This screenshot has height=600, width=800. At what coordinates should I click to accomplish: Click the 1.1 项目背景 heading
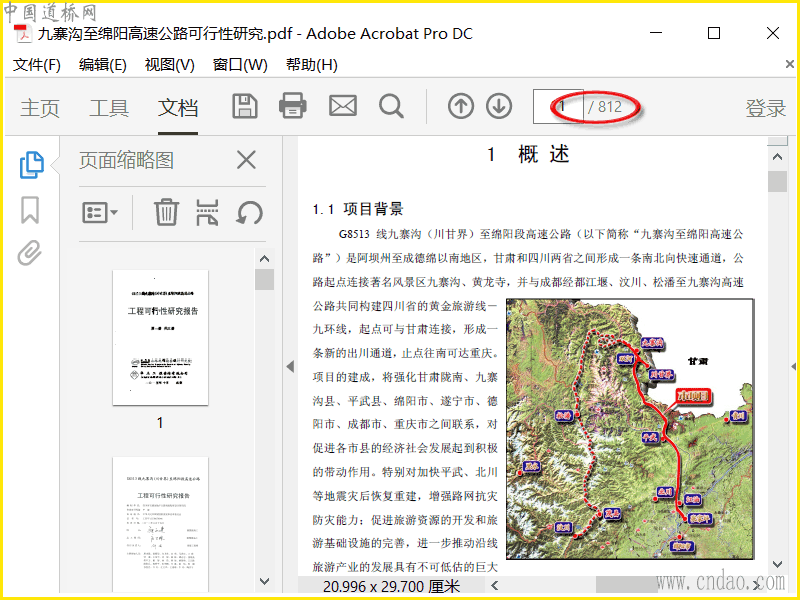[358, 209]
